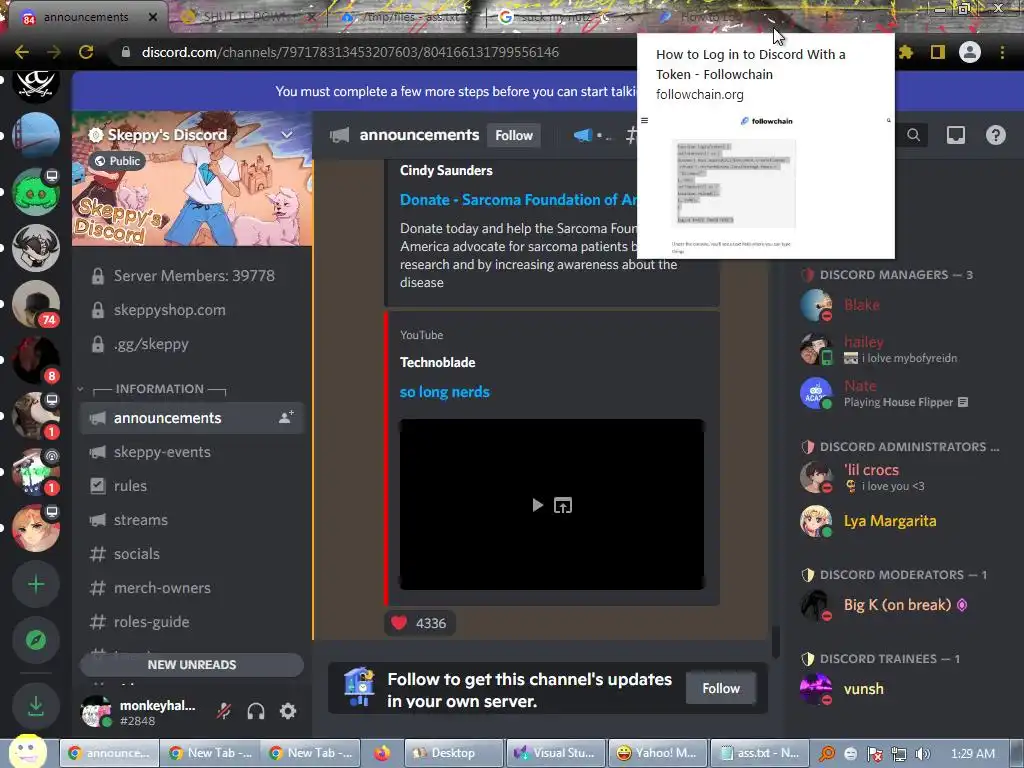Open anime girl server icon
The height and width of the screenshot is (768, 1024).
click(x=36, y=528)
